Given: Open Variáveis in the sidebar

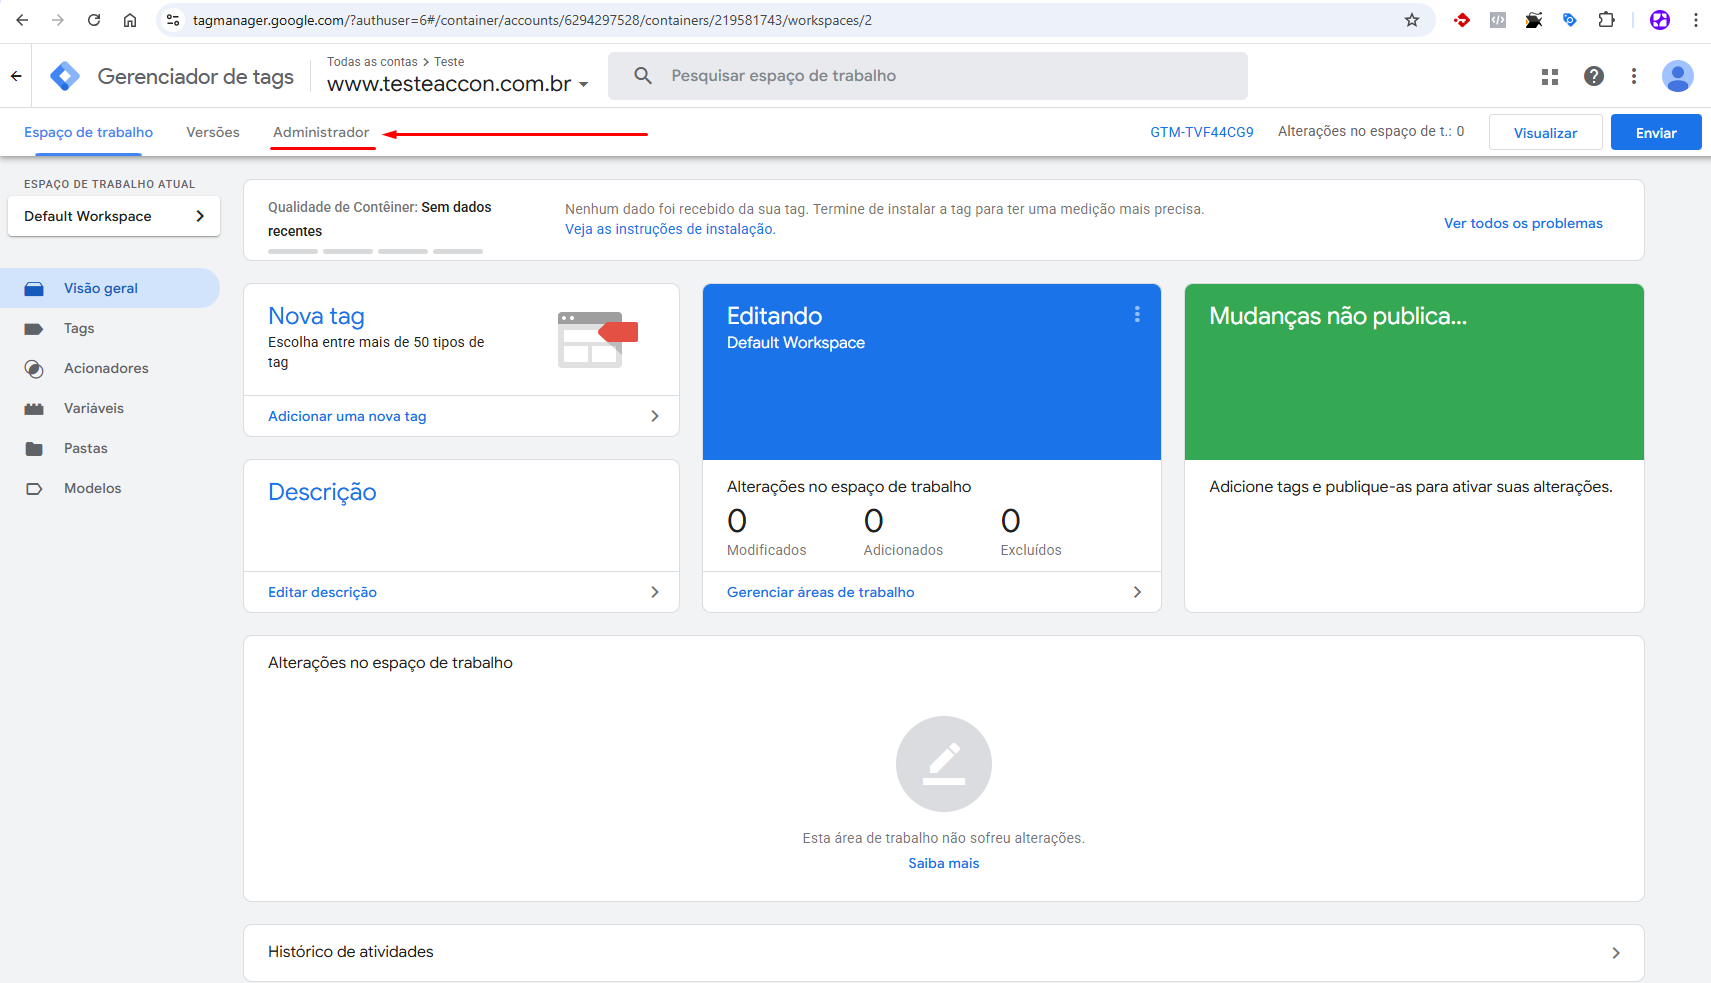Looking at the screenshot, I should pos(94,408).
